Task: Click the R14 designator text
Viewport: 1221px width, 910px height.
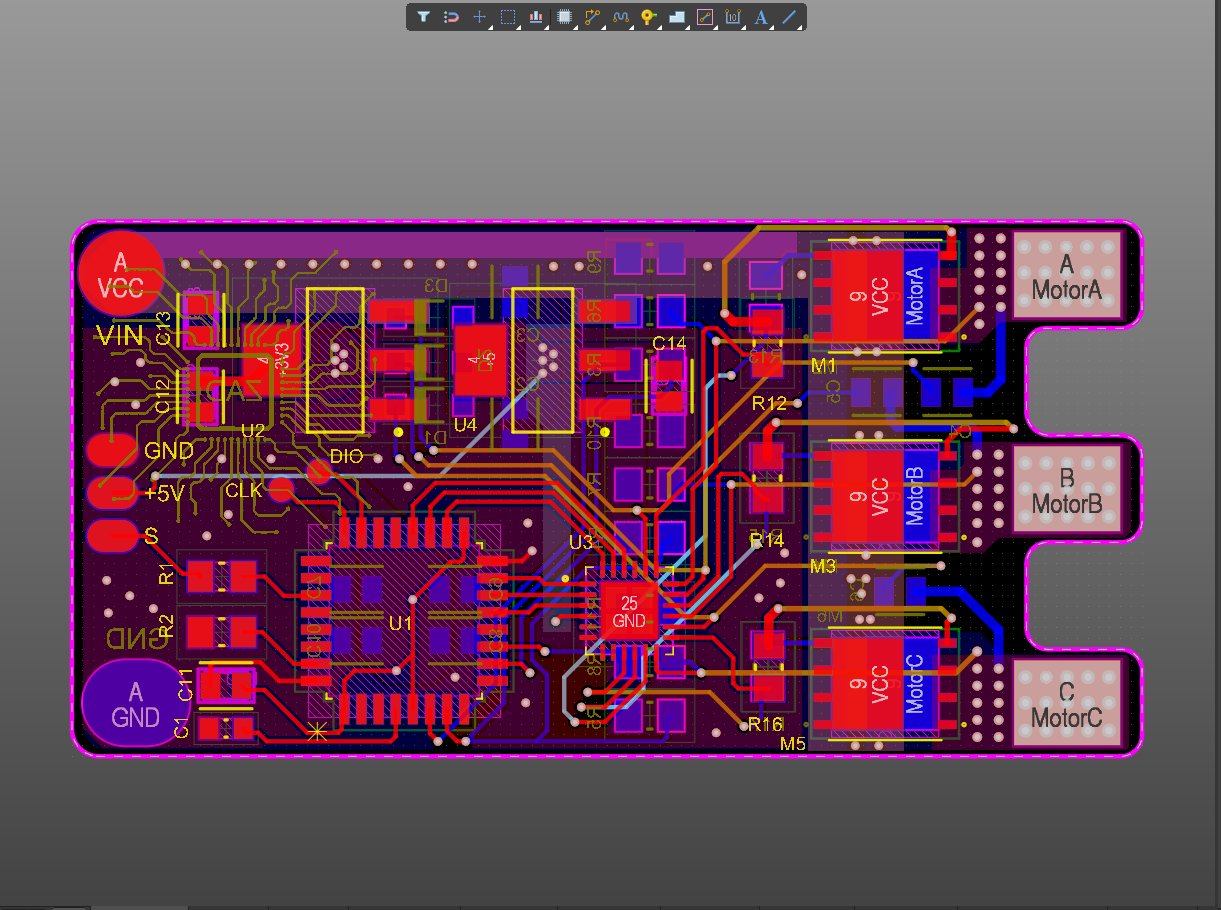Action: tap(767, 540)
